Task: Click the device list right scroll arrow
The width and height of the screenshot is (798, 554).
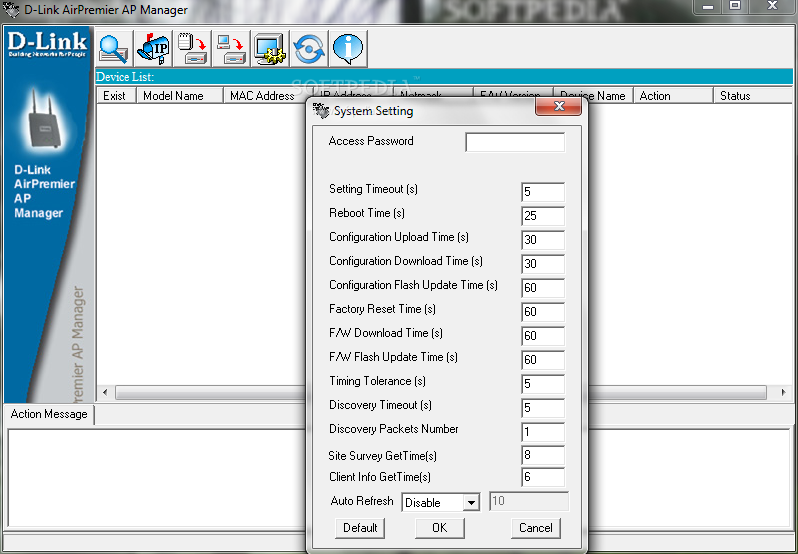Action: [784, 392]
